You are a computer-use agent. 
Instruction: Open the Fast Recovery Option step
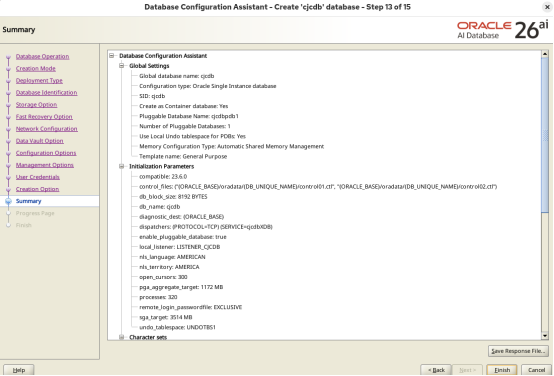click(x=44, y=117)
